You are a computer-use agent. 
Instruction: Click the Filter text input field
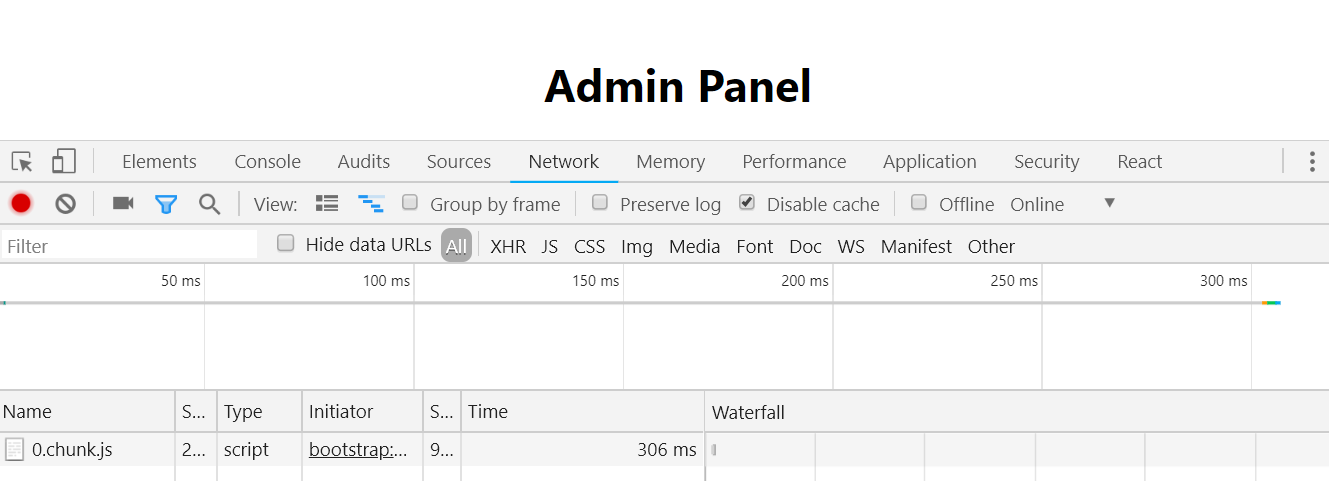[129, 246]
